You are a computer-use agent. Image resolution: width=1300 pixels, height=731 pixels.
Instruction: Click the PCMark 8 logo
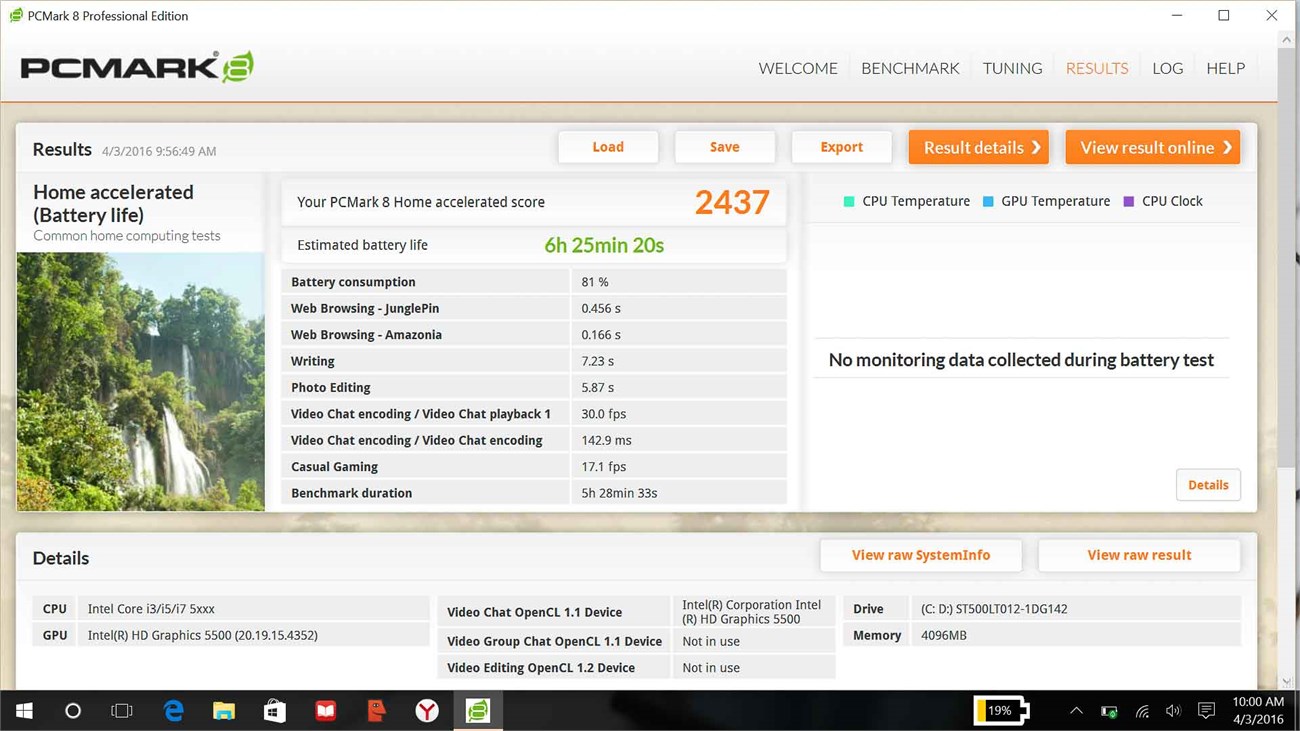pyautogui.click(x=135, y=66)
